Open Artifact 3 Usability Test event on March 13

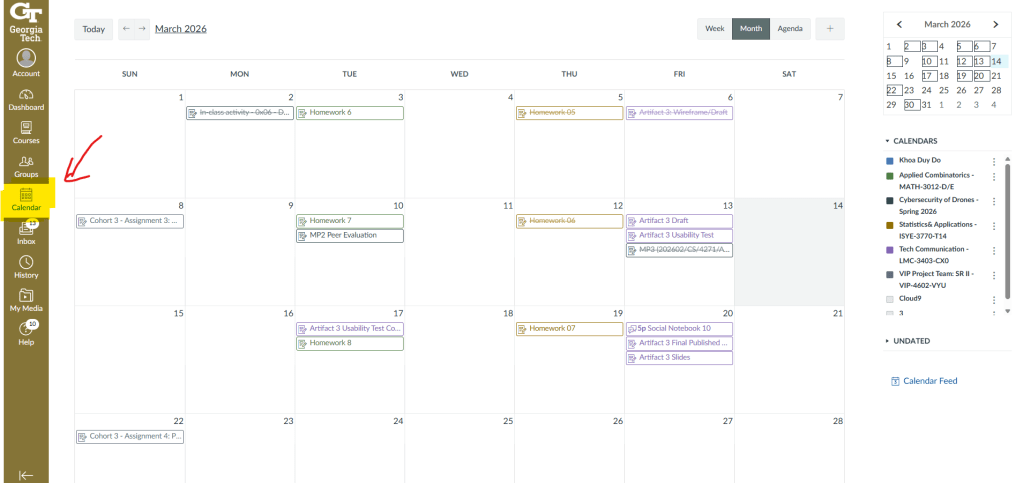(679, 236)
